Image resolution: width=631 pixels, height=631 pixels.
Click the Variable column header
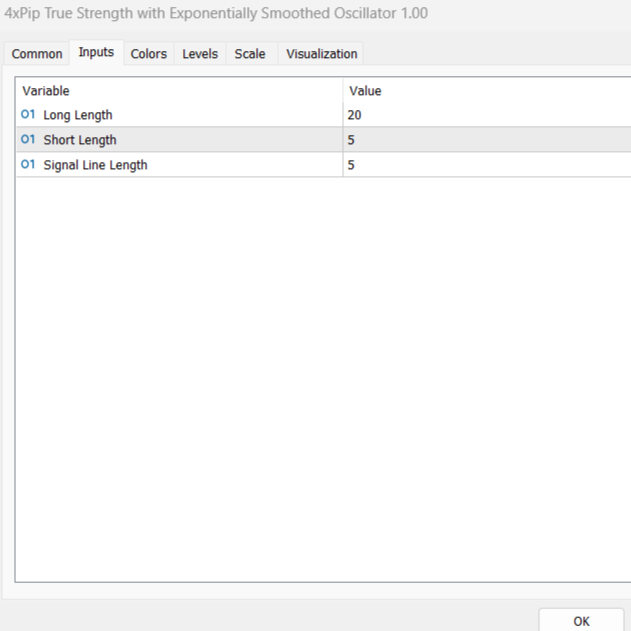[46, 91]
